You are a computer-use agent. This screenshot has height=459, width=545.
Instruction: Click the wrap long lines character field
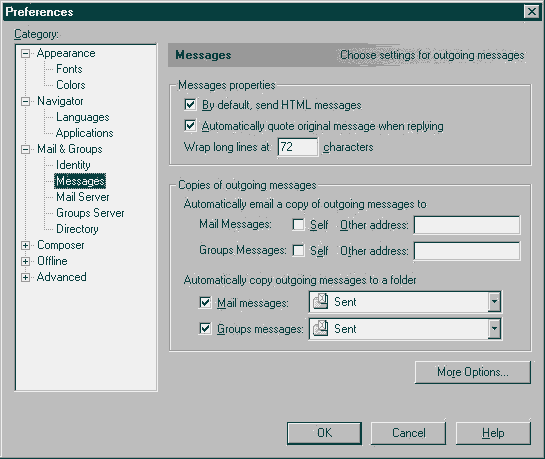[x=298, y=147]
